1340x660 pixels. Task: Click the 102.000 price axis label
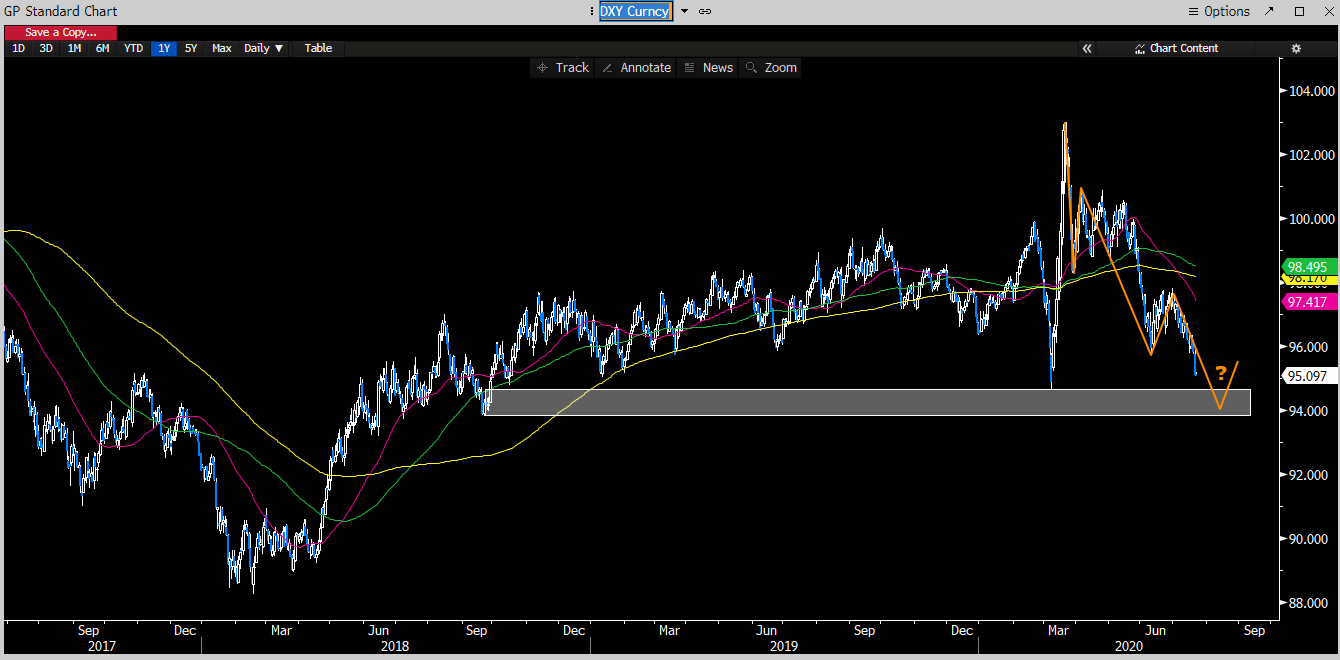(1312, 155)
